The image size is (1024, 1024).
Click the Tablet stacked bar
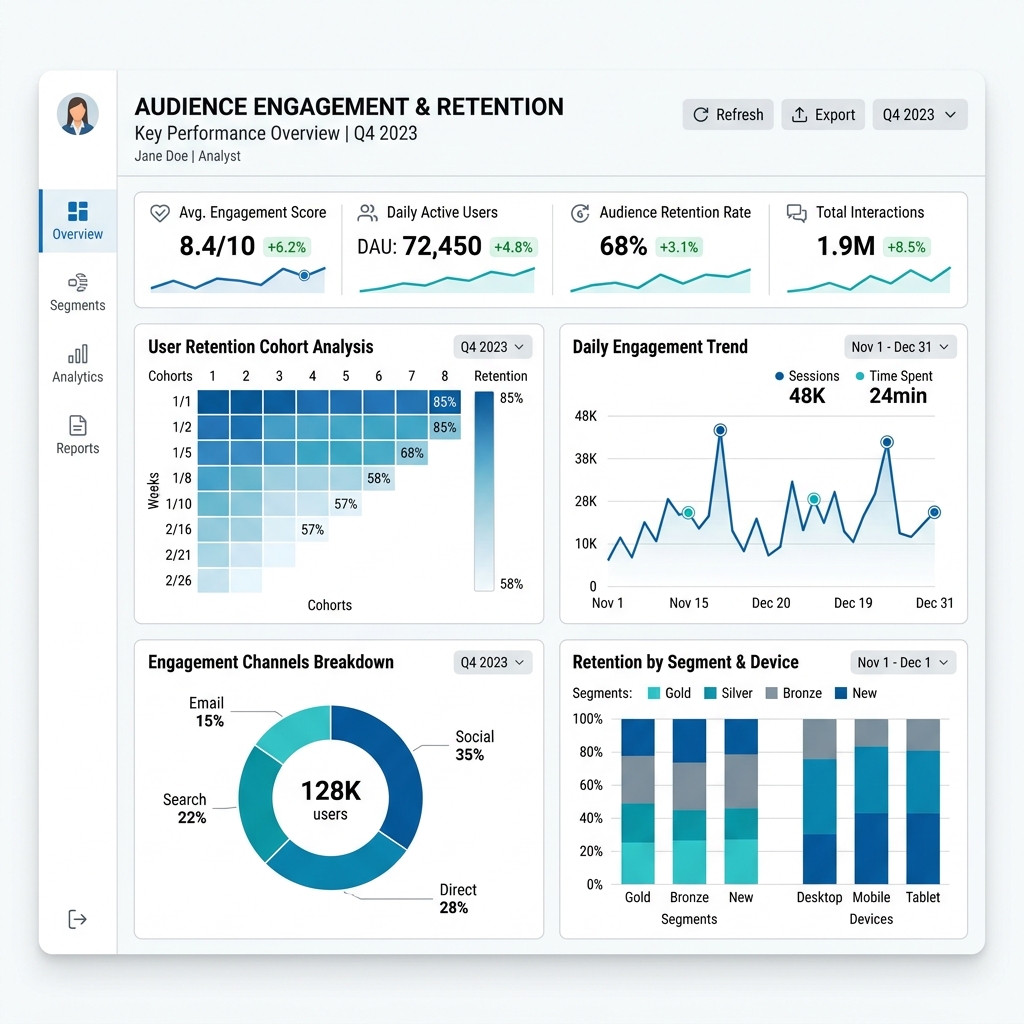tap(923, 801)
